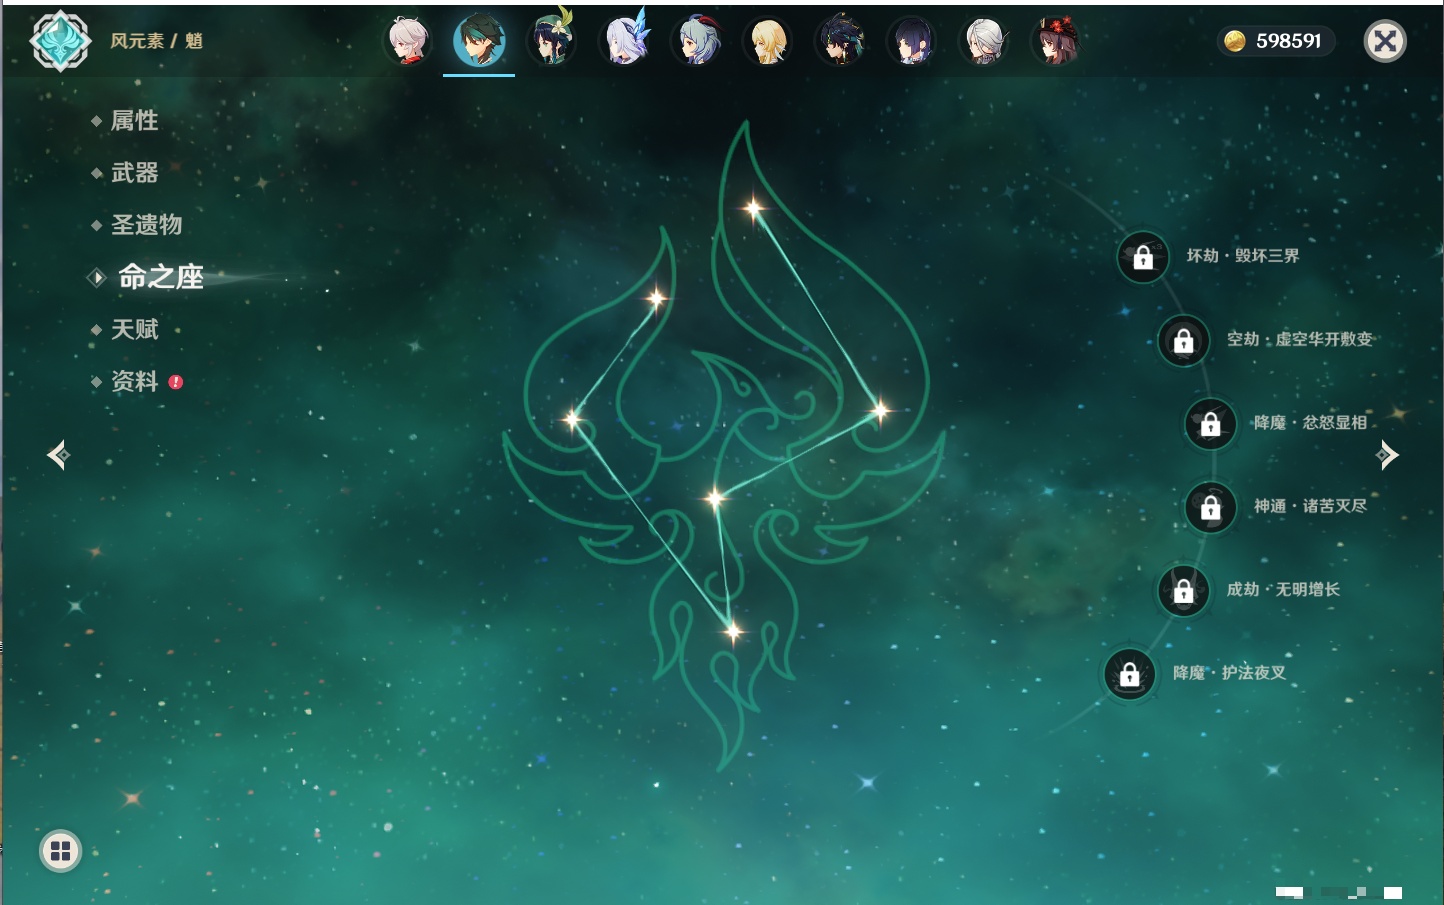Open locked constellation 神通·诸苦灭尽
The width and height of the screenshot is (1444, 905).
coord(1210,508)
